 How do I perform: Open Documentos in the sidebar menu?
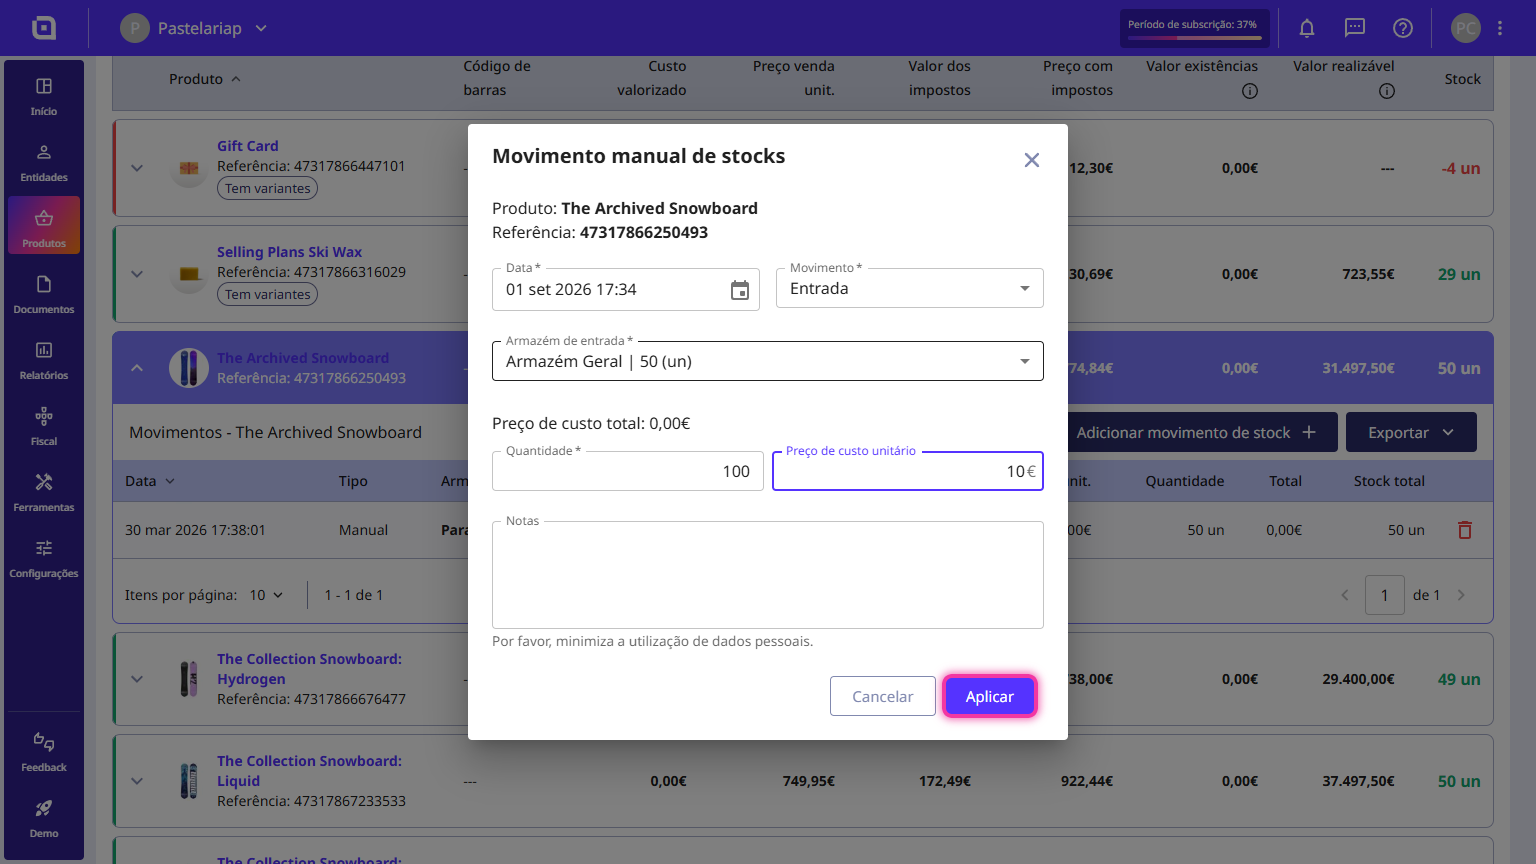(44, 294)
